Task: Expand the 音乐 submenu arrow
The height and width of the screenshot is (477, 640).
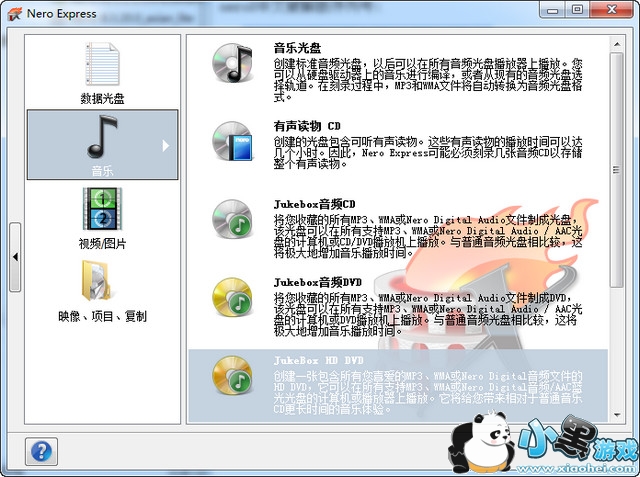Action: (x=165, y=146)
